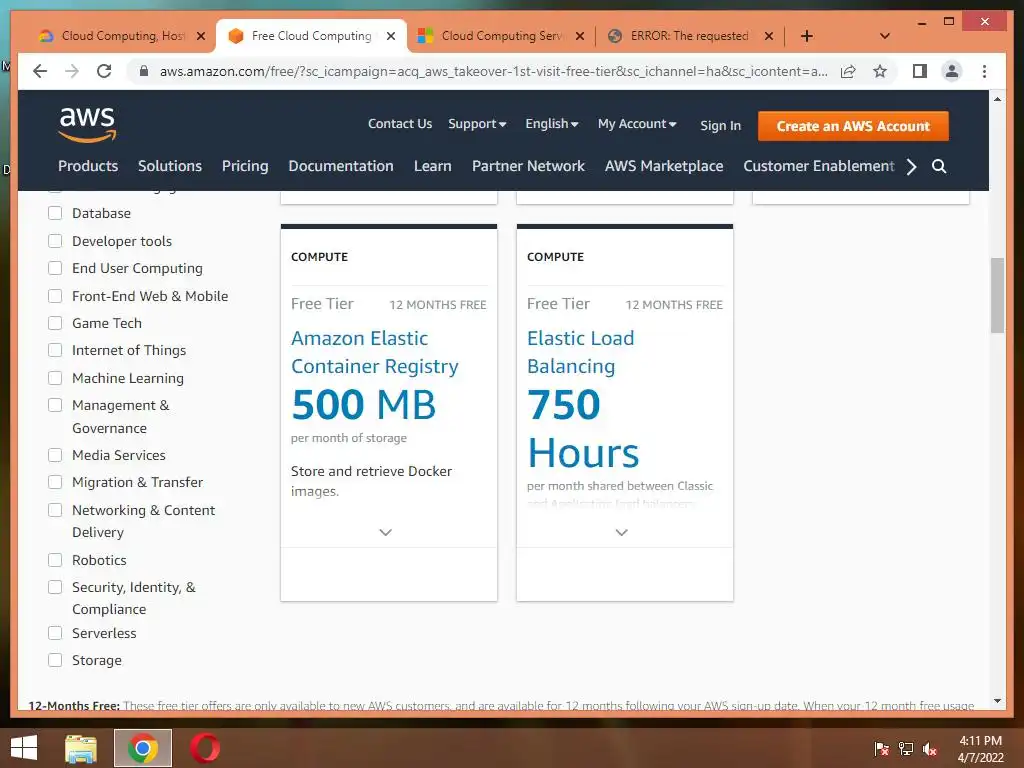Viewport: 1024px width, 768px height.
Task: Expand the Elastic Load Balancing card chevron
Action: (622, 532)
